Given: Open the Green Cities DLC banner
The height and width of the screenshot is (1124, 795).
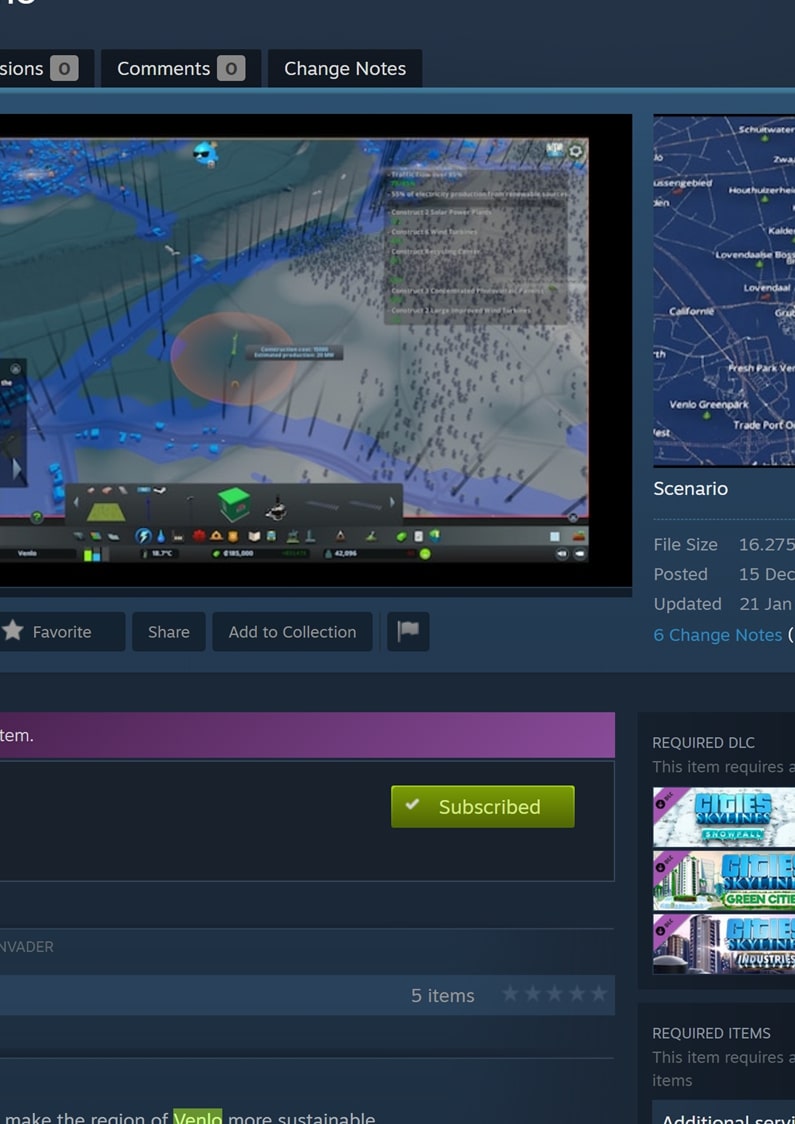Looking at the screenshot, I should coord(723,880).
